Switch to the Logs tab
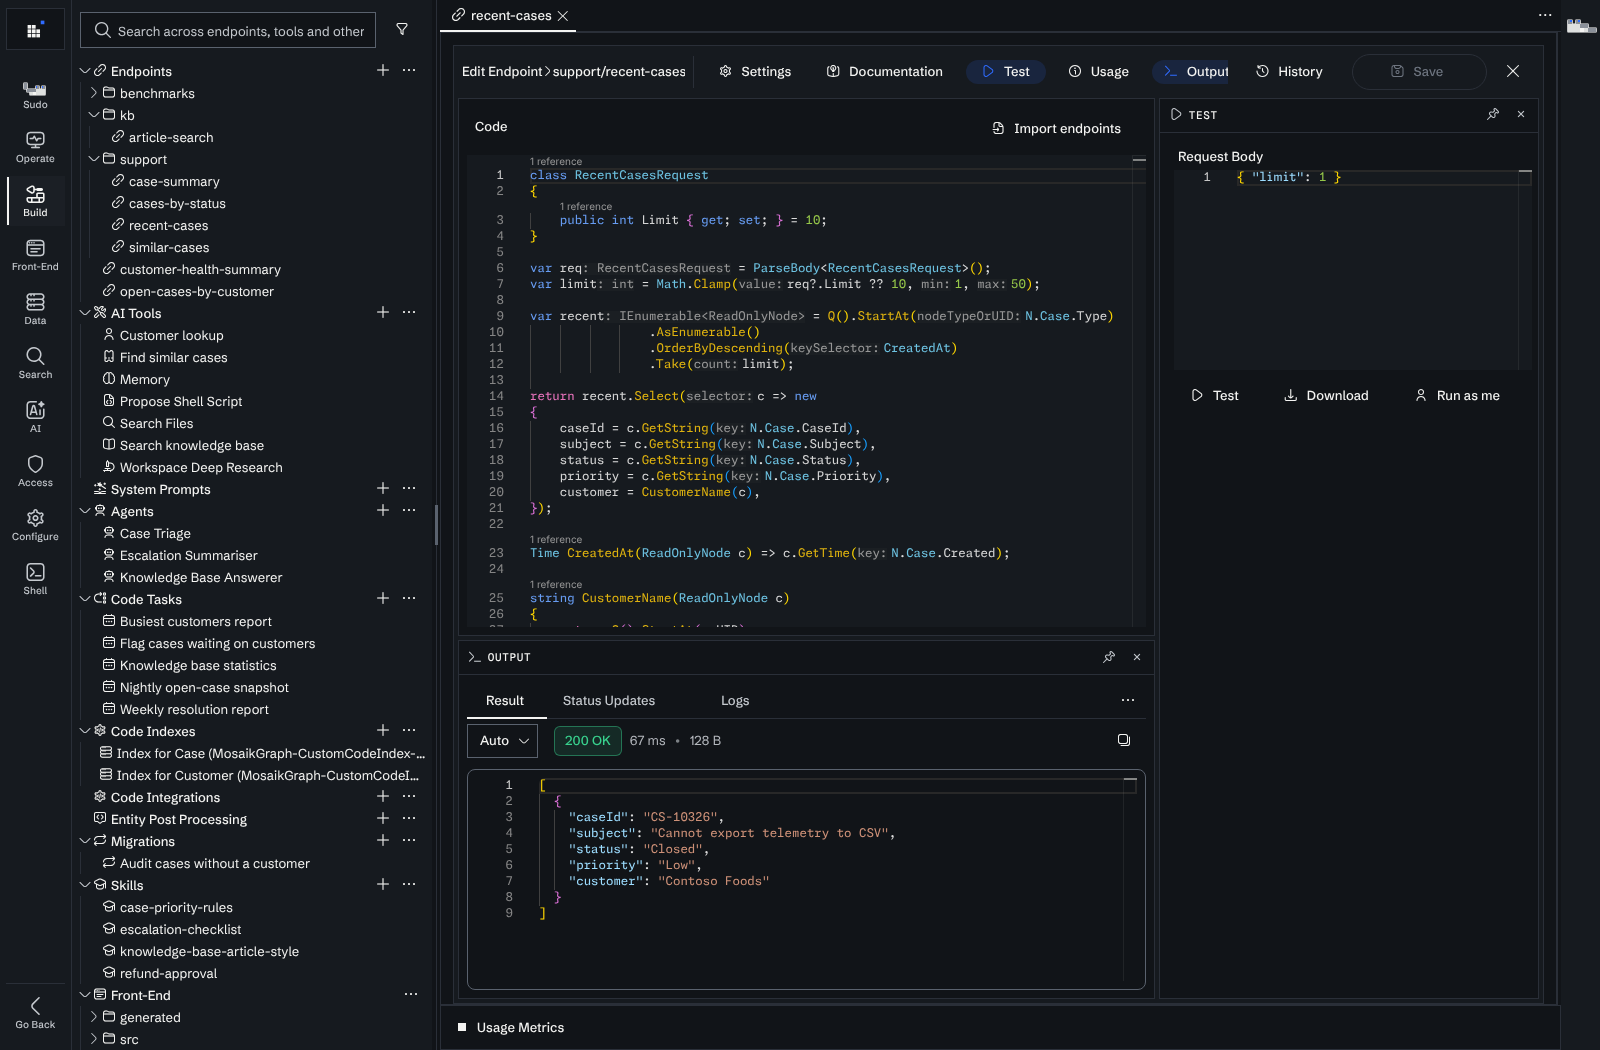Image resolution: width=1600 pixels, height=1050 pixels. coord(735,701)
